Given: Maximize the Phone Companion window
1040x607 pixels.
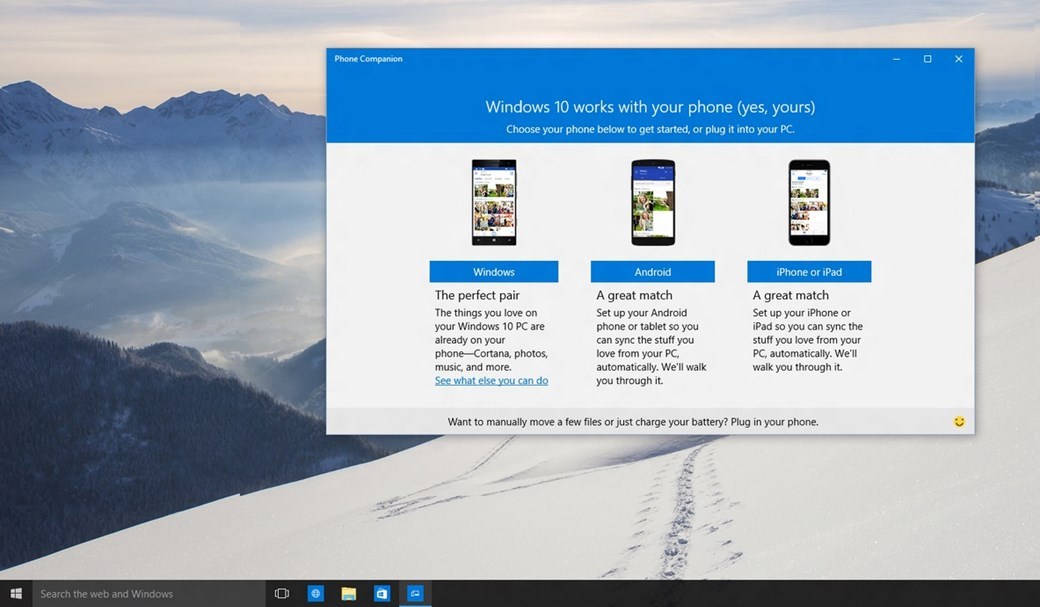Looking at the screenshot, I should [x=927, y=58].
